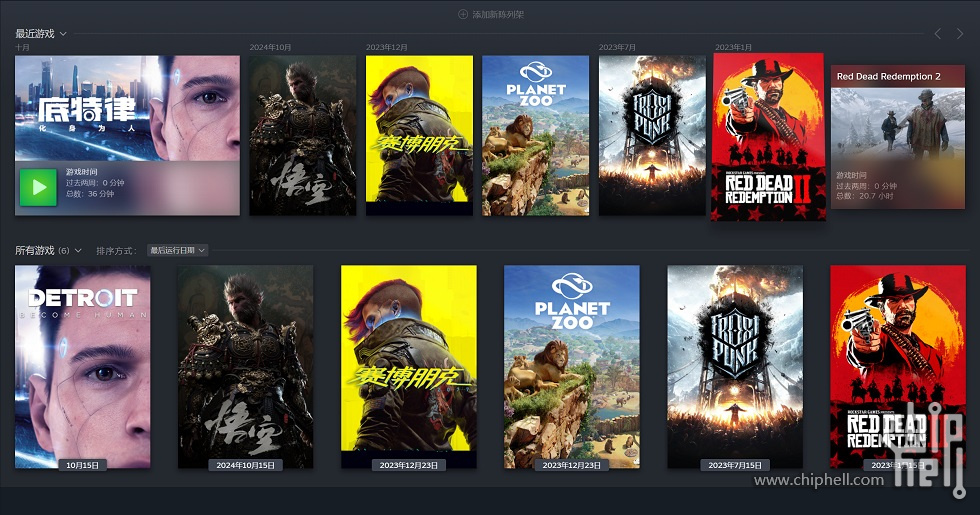Expand the 最近游戏 shelf dropdown
The width and height of the screenshot is (980, 515).
click(x=63, y=34)
